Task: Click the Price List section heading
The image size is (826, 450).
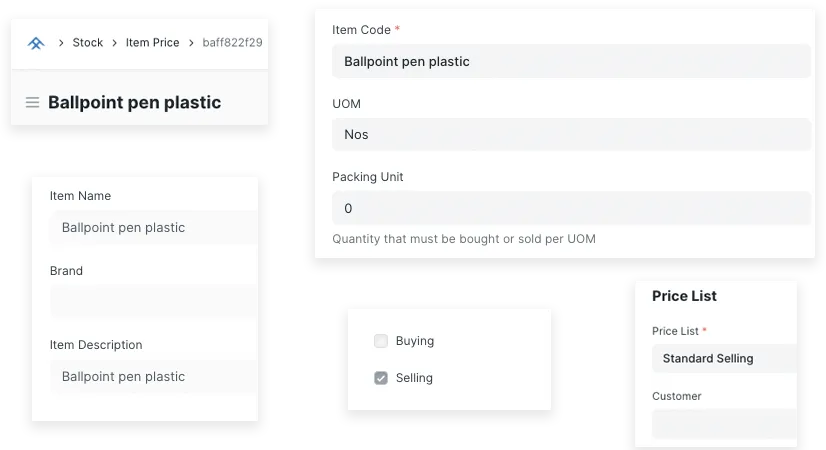Action: (x=684, y=296)
